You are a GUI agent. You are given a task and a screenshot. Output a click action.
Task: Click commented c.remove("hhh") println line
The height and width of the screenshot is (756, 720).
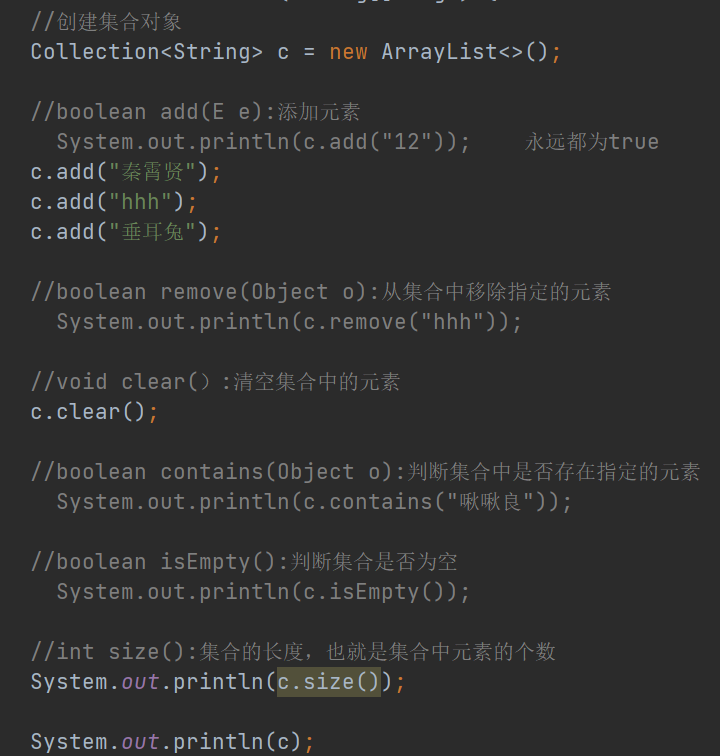pyautogui.click(x=289, y=322)
